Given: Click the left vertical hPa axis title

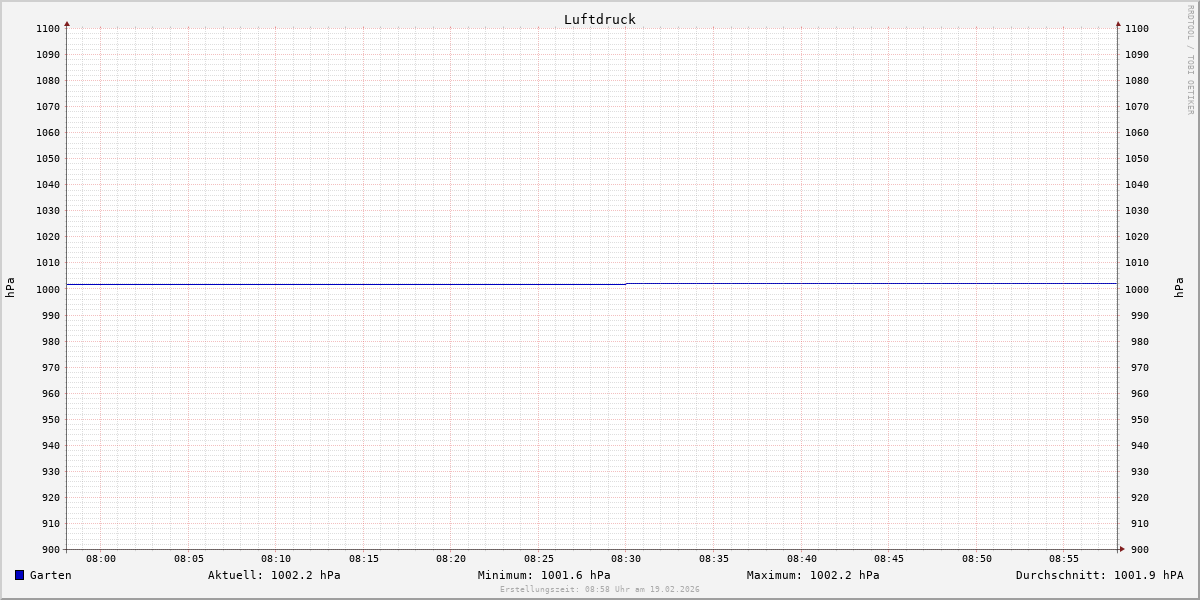Looking at the screenshot, I should [x=10, y=288].
